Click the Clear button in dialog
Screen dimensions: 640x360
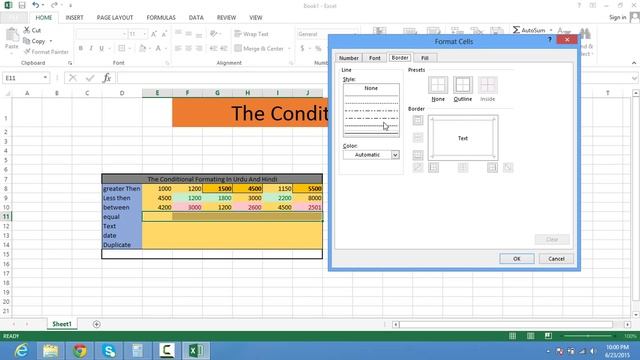click(552, 239)
